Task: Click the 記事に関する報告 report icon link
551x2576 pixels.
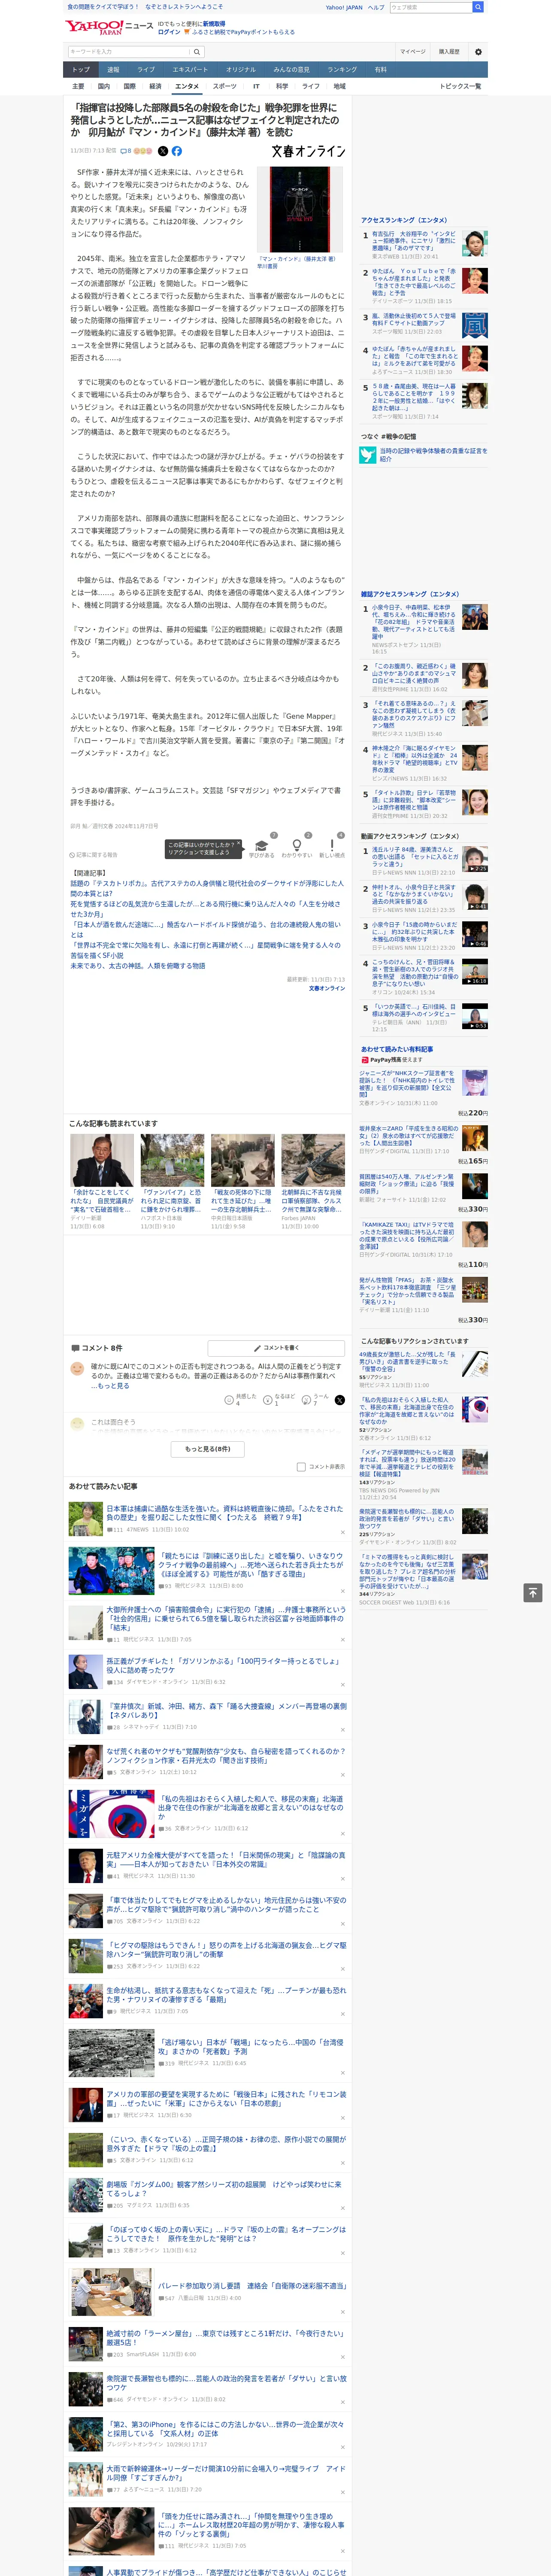Action: pos(94,855)
